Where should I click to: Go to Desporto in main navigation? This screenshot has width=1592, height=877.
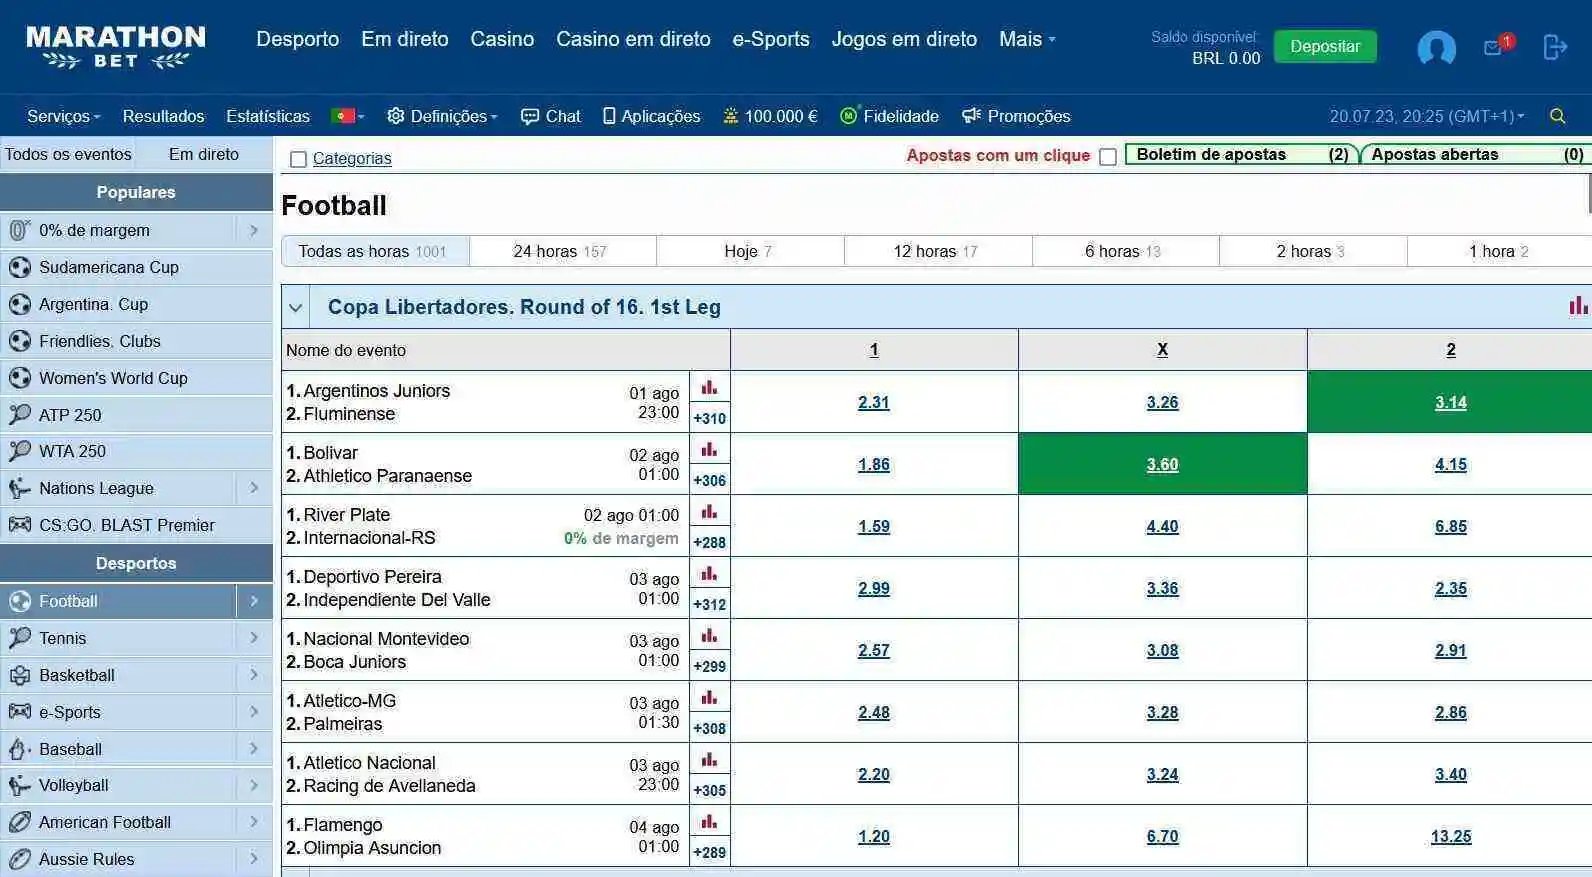[x=297, y=39]
